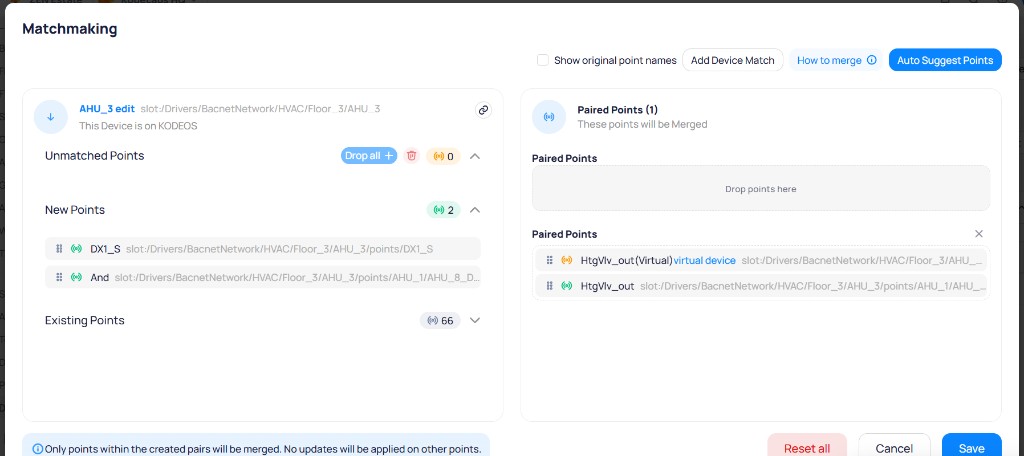Image resolution: width=1024 pixels, height=456 pixels.
Task: Open the How to merge help
Action: (x=836, y=60)
